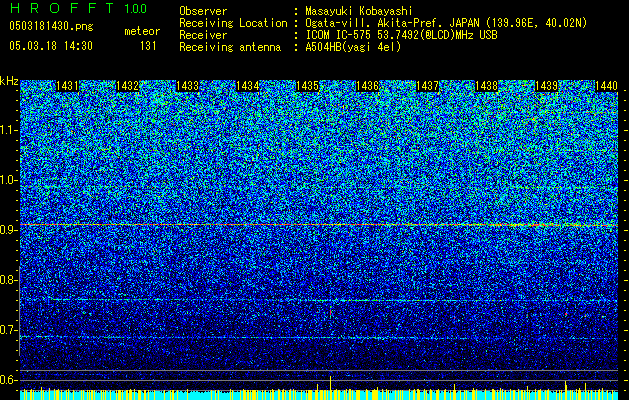Click the 1437 time marker
Image resolution: width=629 pixels, height=400 pixels.
pos(427,86)
